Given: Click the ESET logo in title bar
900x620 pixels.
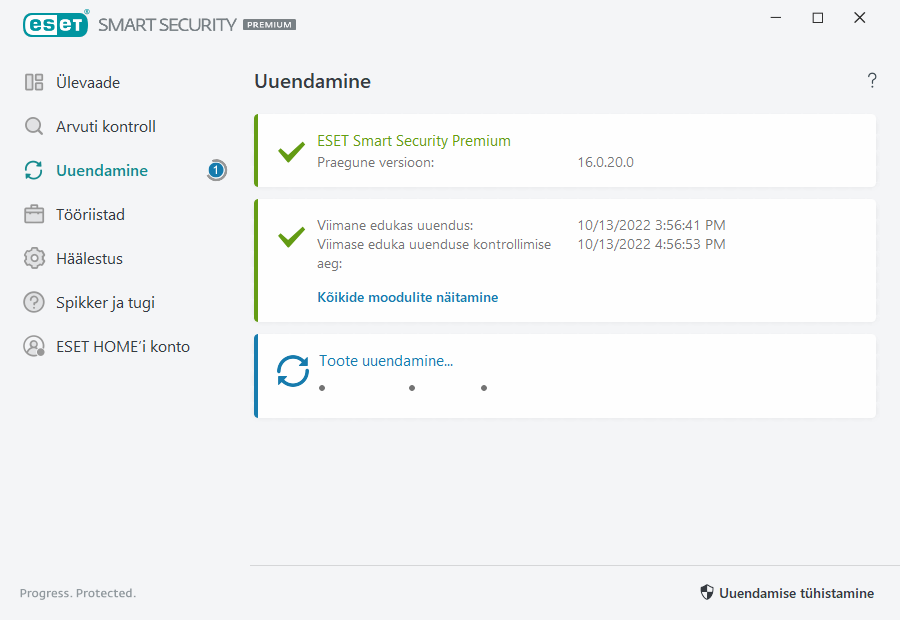Looking at the screenshot, I should [56, 23].
